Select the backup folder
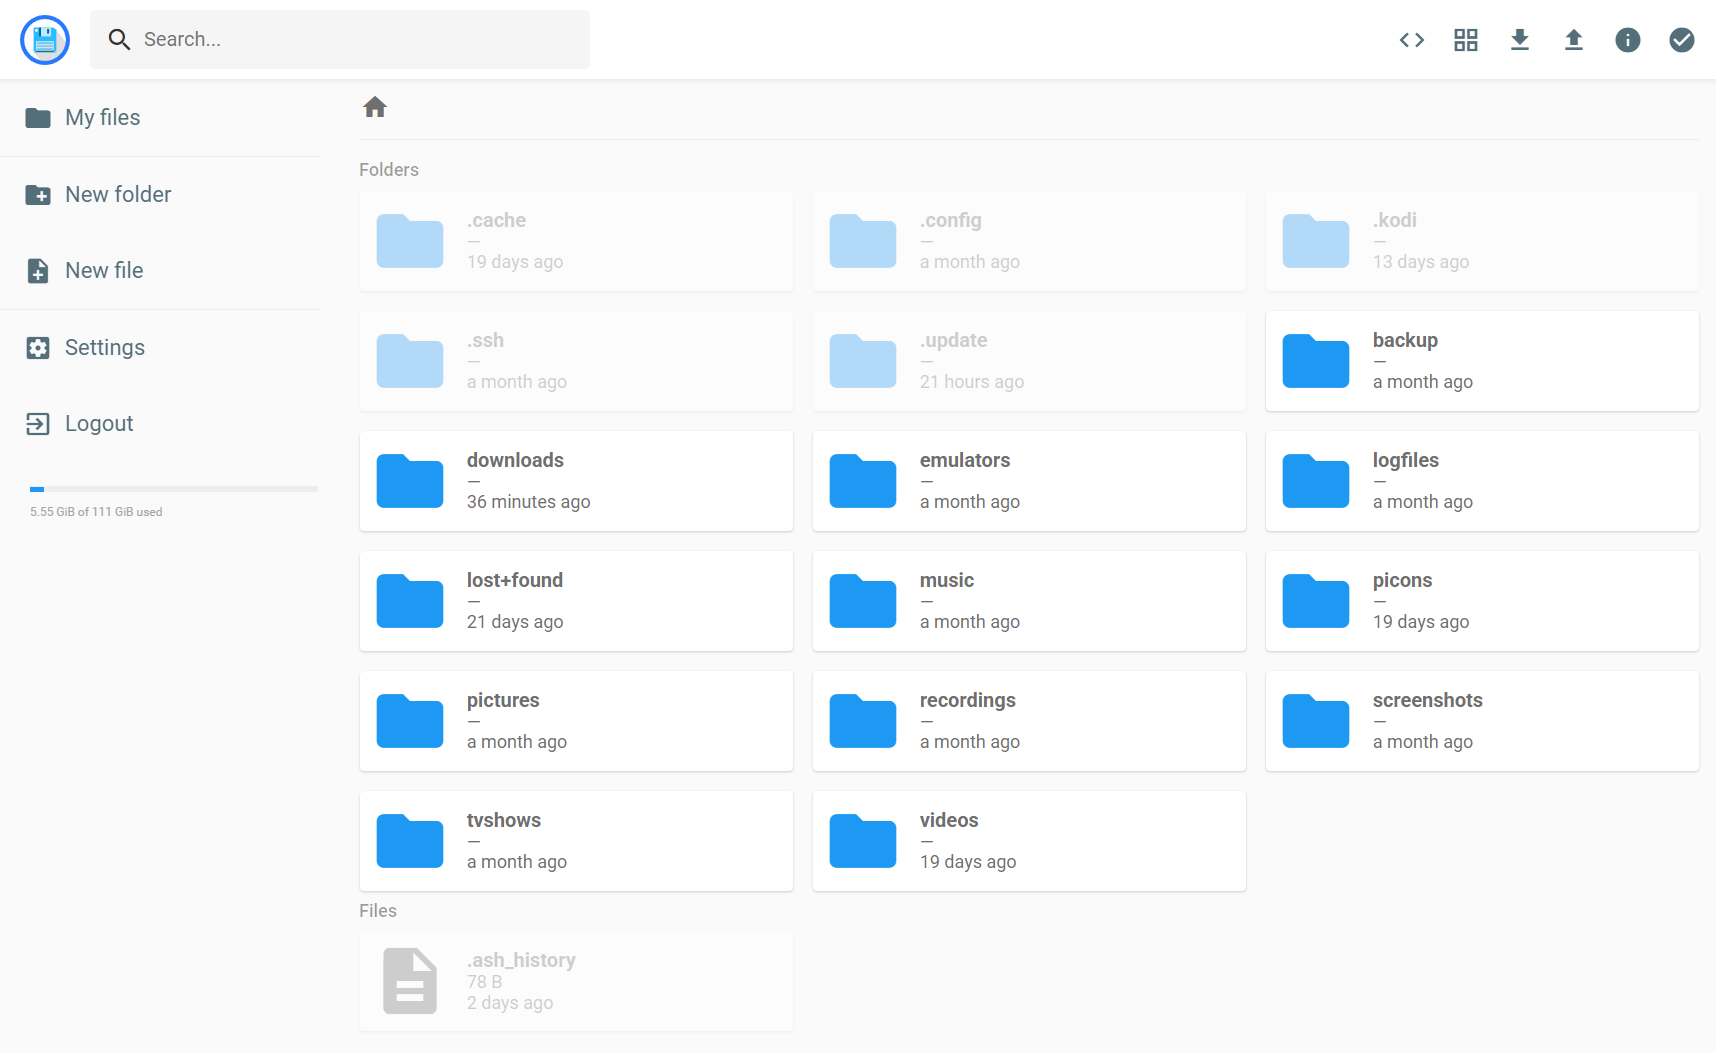The width and height of the screenshot is (1716, 1053). (1481, 361)
